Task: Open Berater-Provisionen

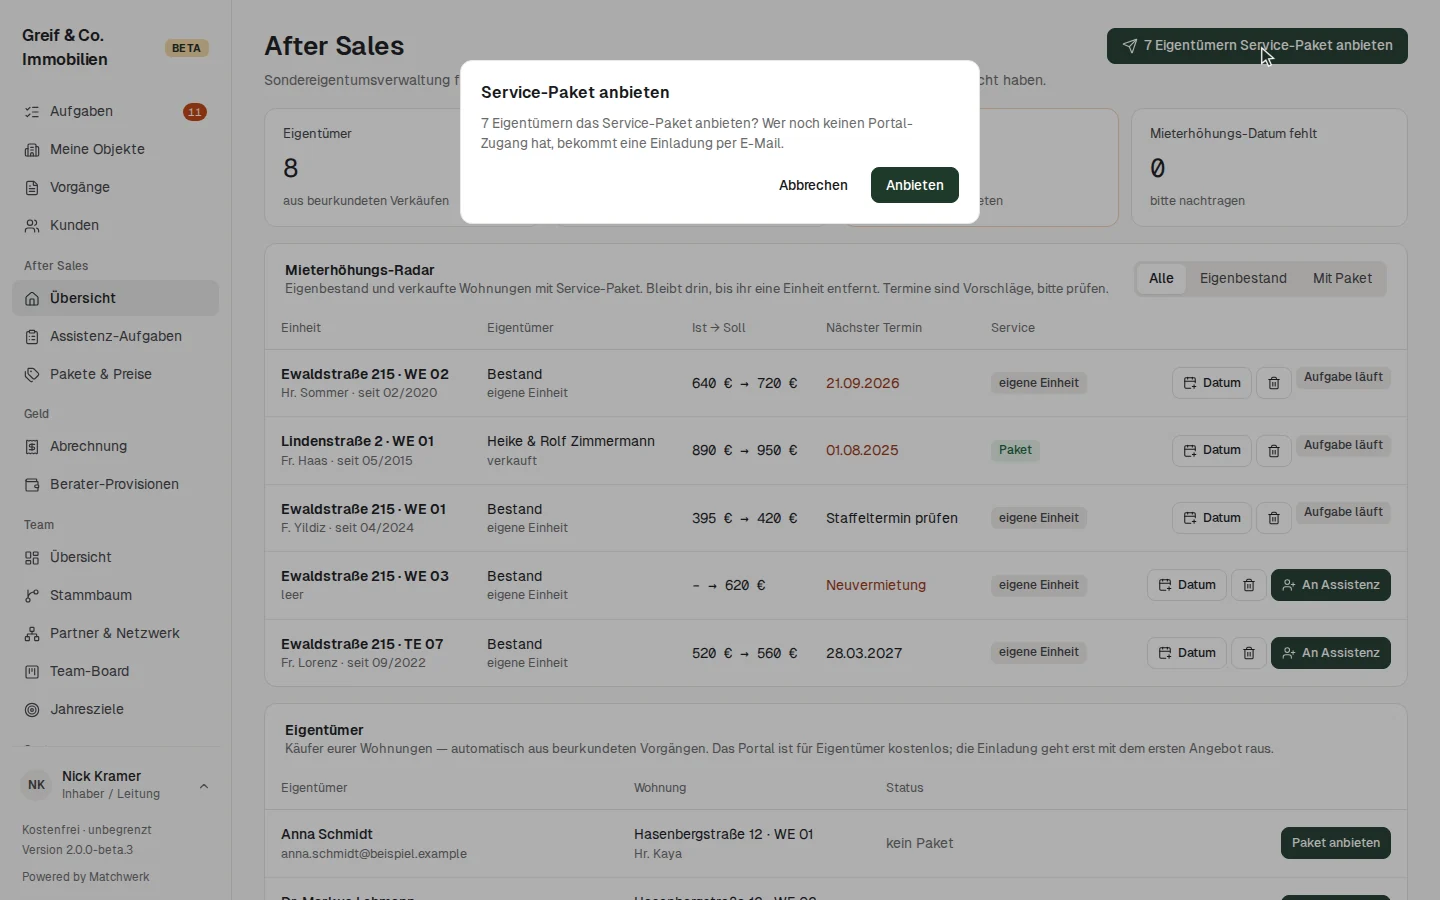Action: coord(115,485)
